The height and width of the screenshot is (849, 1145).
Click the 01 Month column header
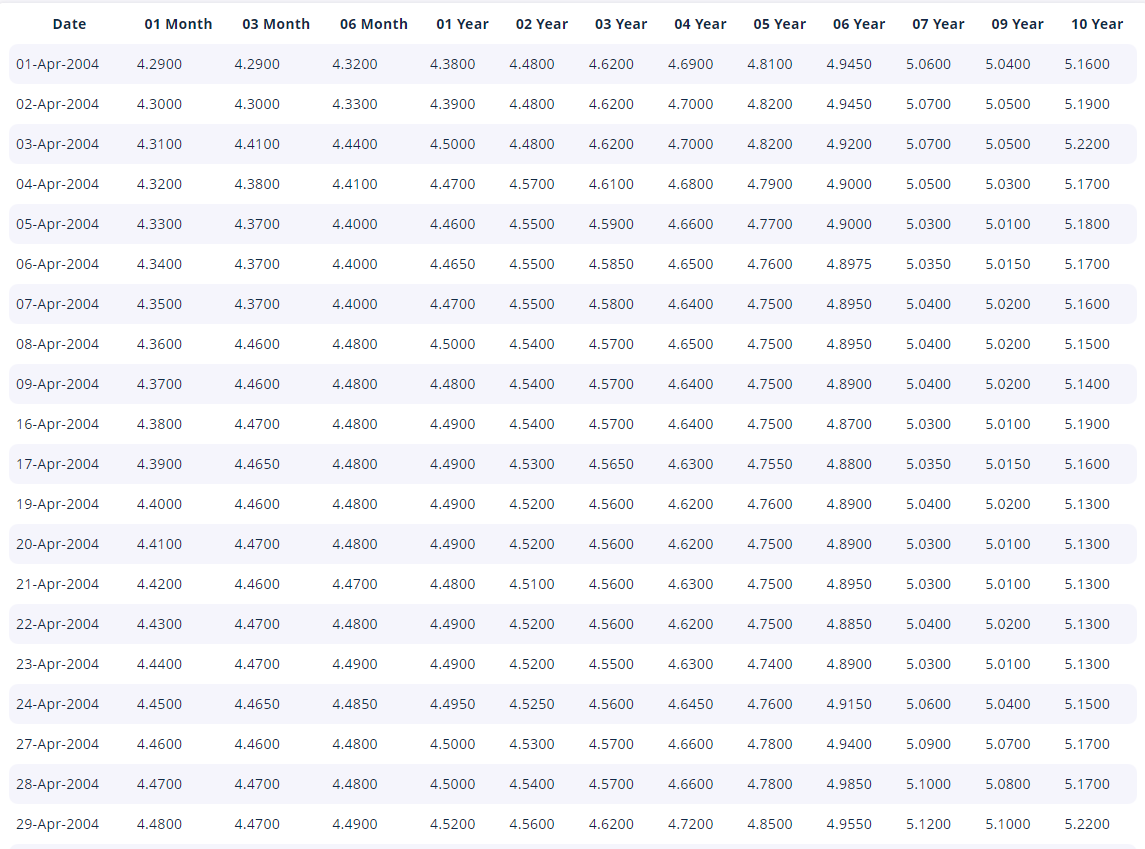coord(178,24)
